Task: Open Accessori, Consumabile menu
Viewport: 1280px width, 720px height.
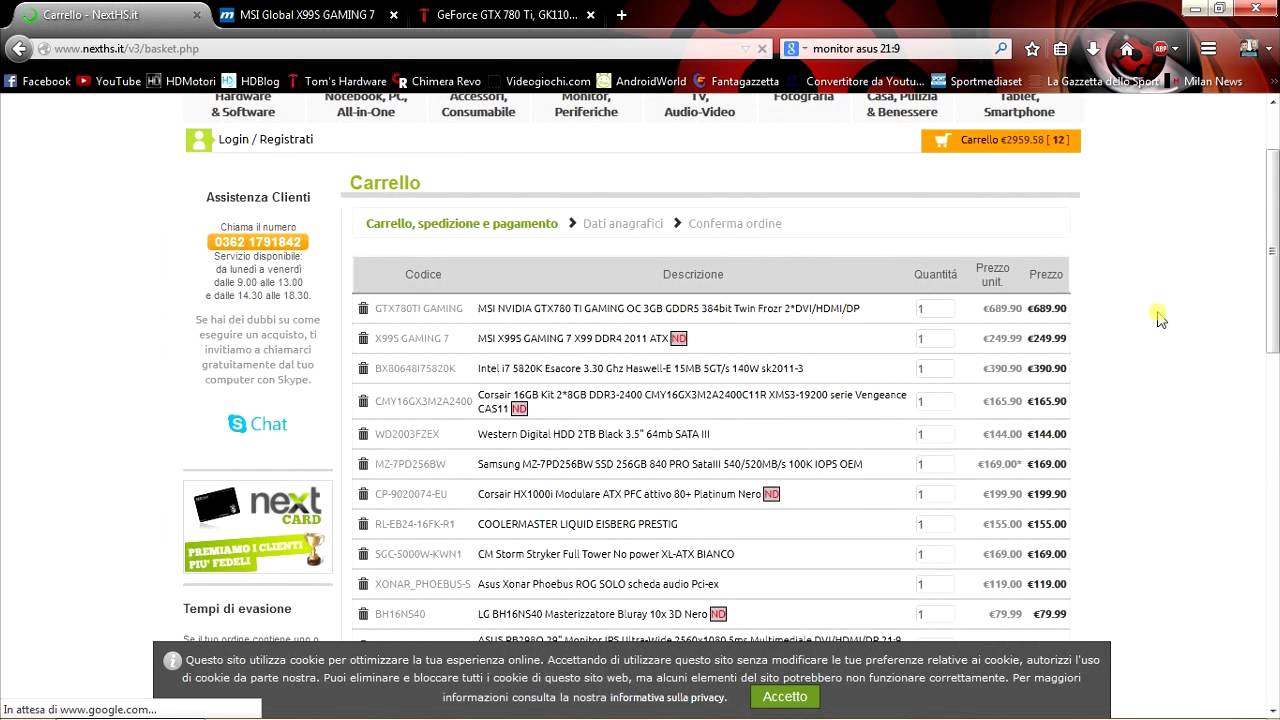Action: pos(478,104)
